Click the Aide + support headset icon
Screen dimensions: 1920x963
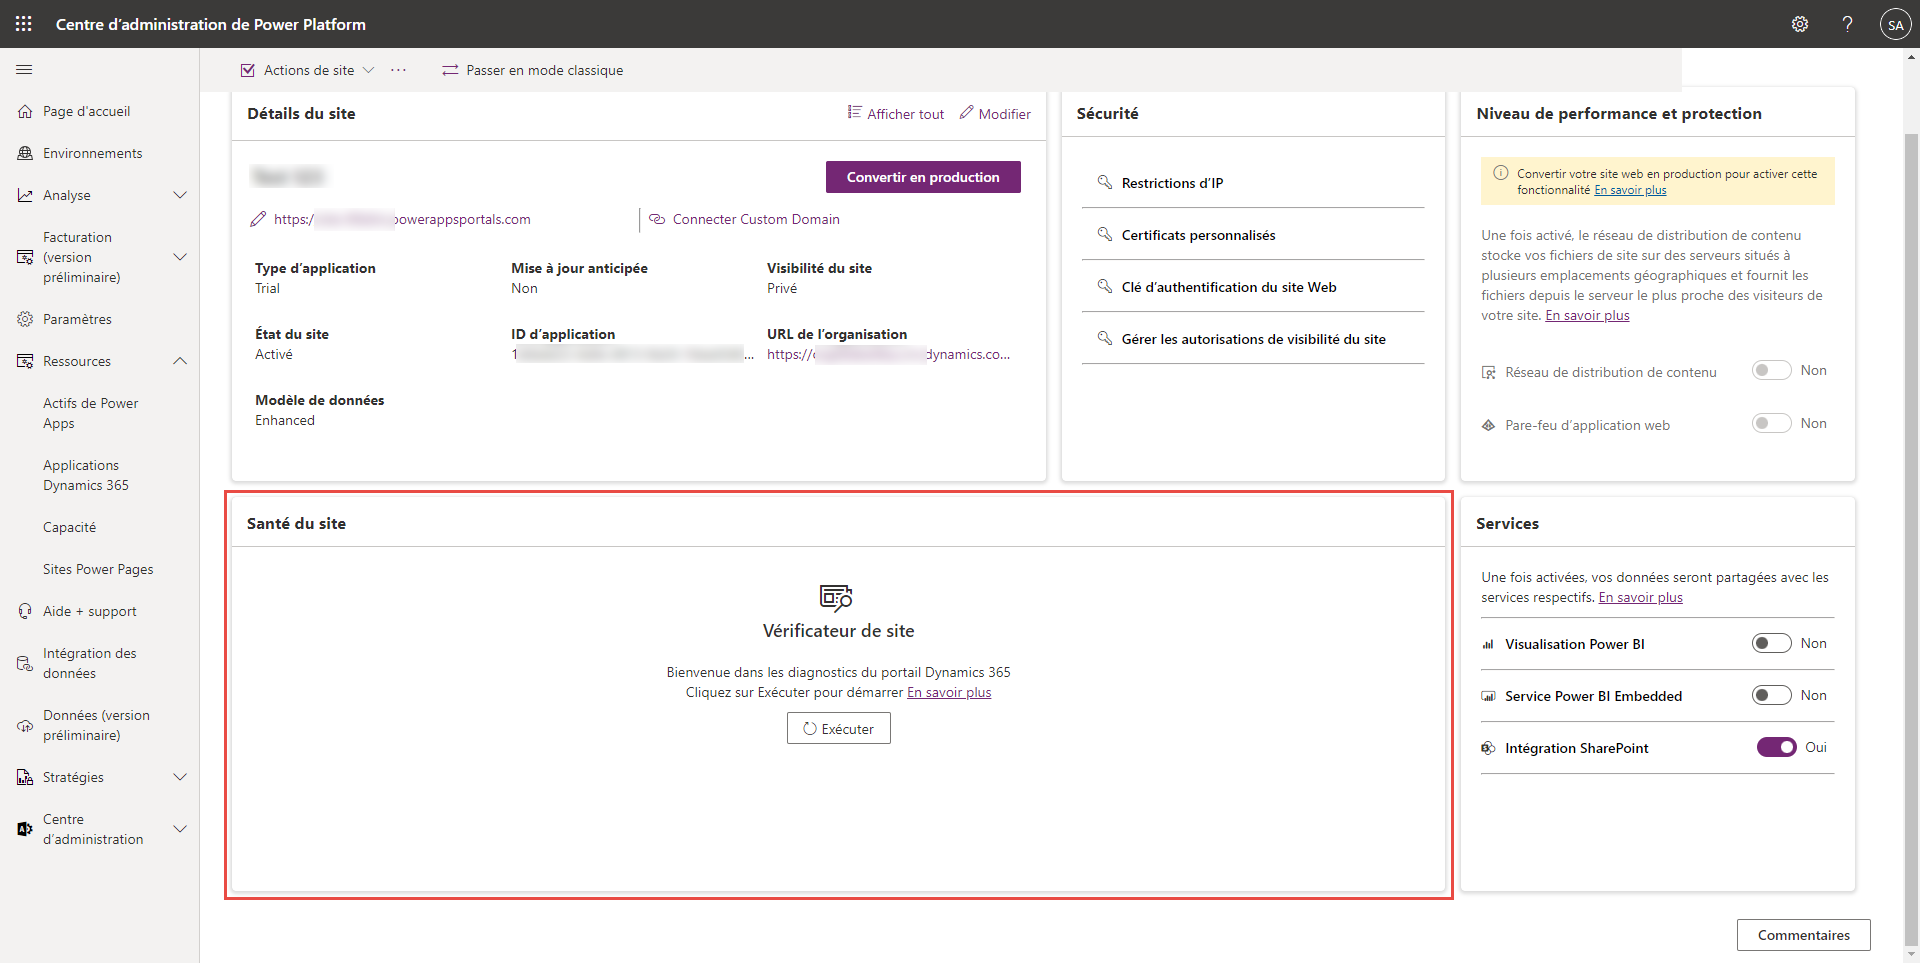[25, 612]
